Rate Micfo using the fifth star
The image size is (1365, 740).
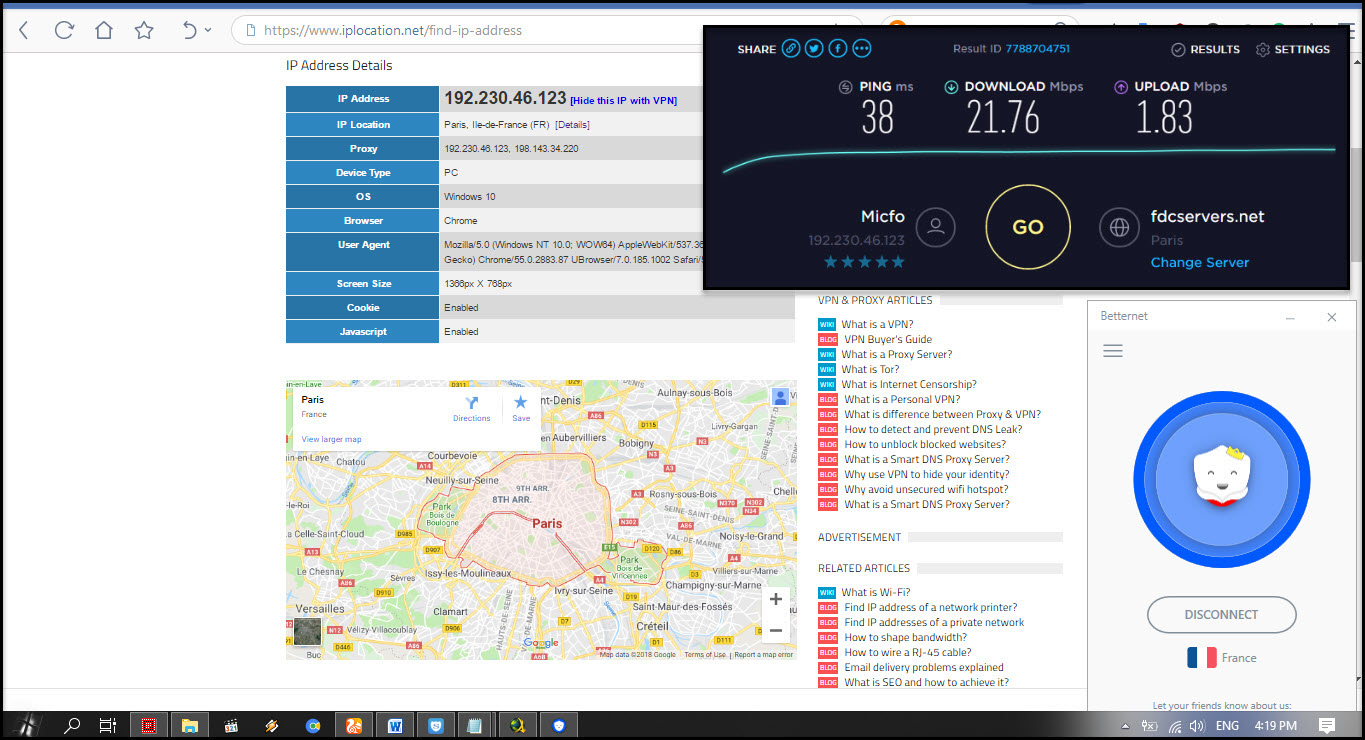click(x=898, y=262)
